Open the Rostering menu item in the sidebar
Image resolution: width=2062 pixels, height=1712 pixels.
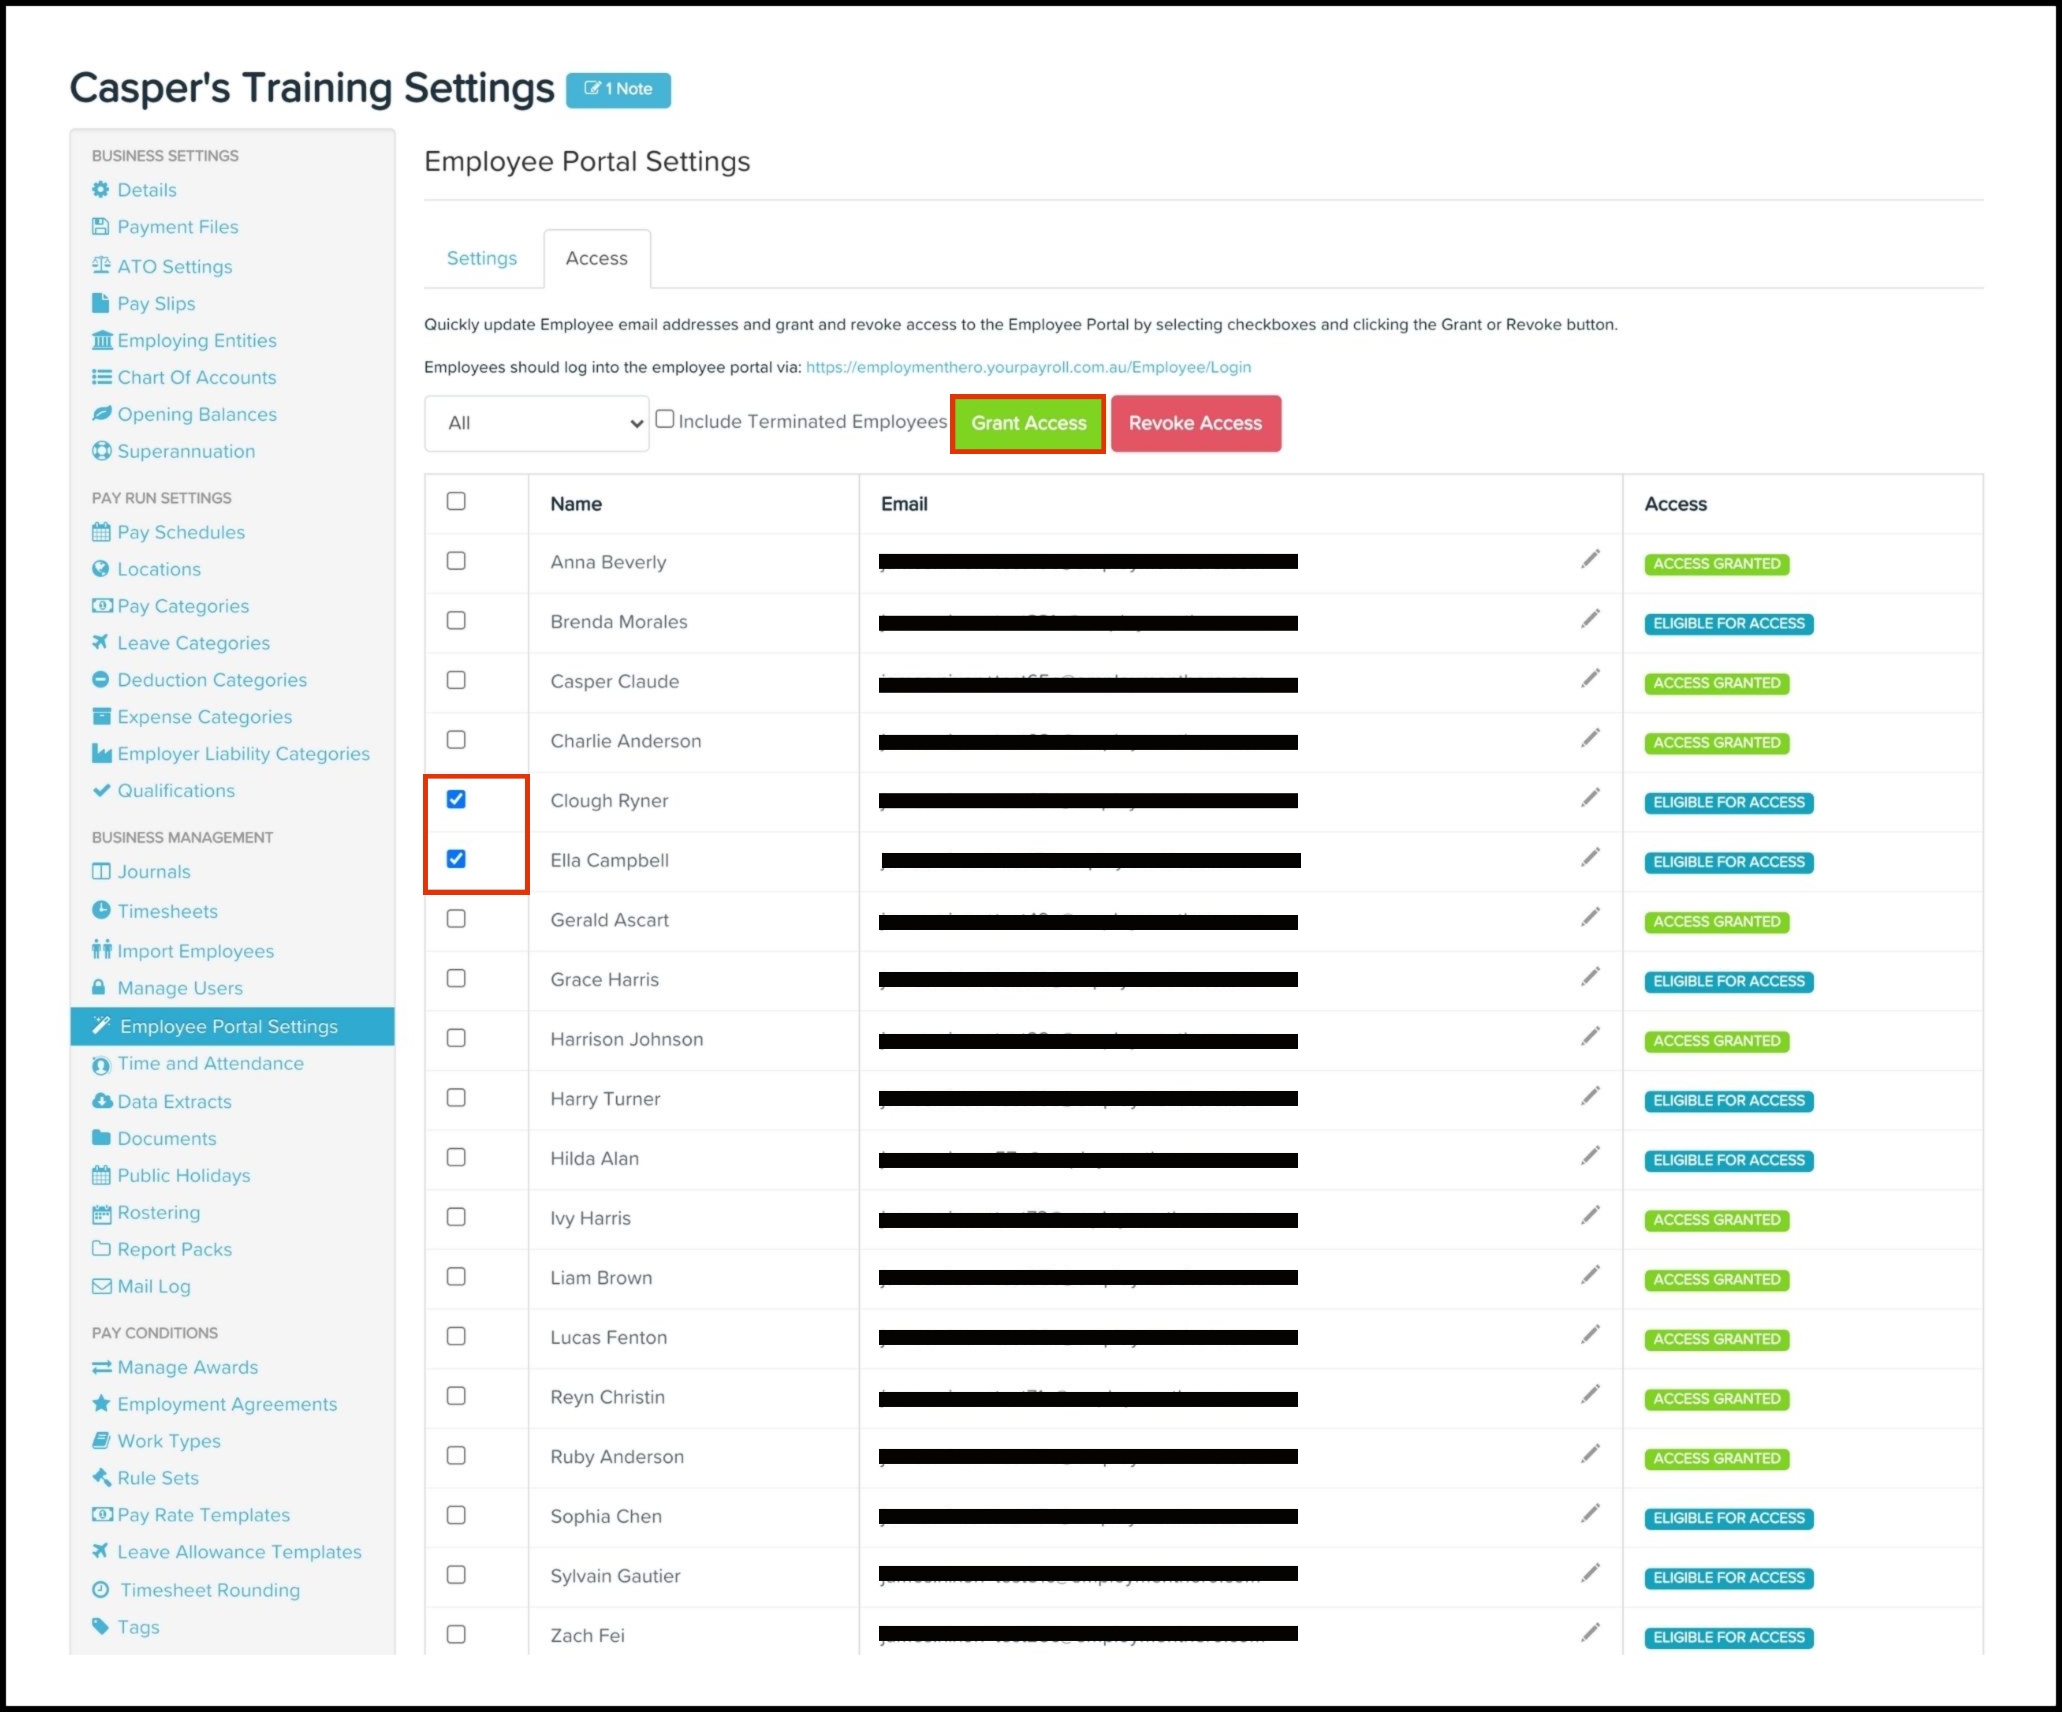158,1212
